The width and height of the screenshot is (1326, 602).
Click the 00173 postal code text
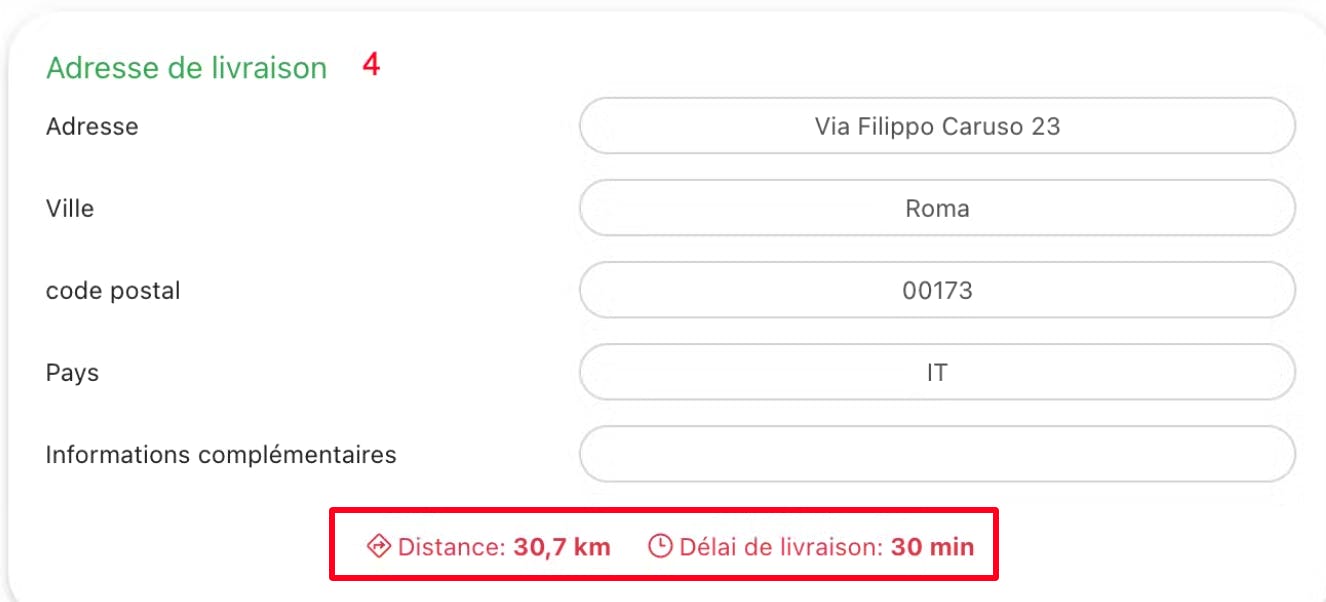937,291
